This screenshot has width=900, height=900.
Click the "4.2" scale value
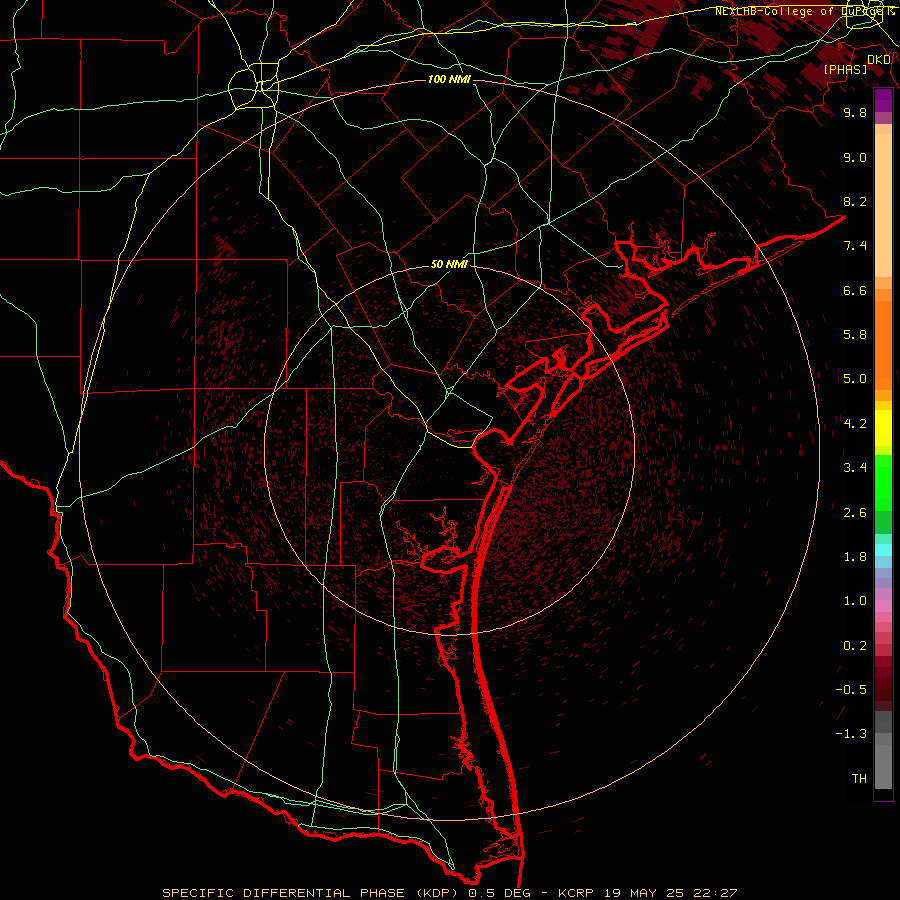855,424
